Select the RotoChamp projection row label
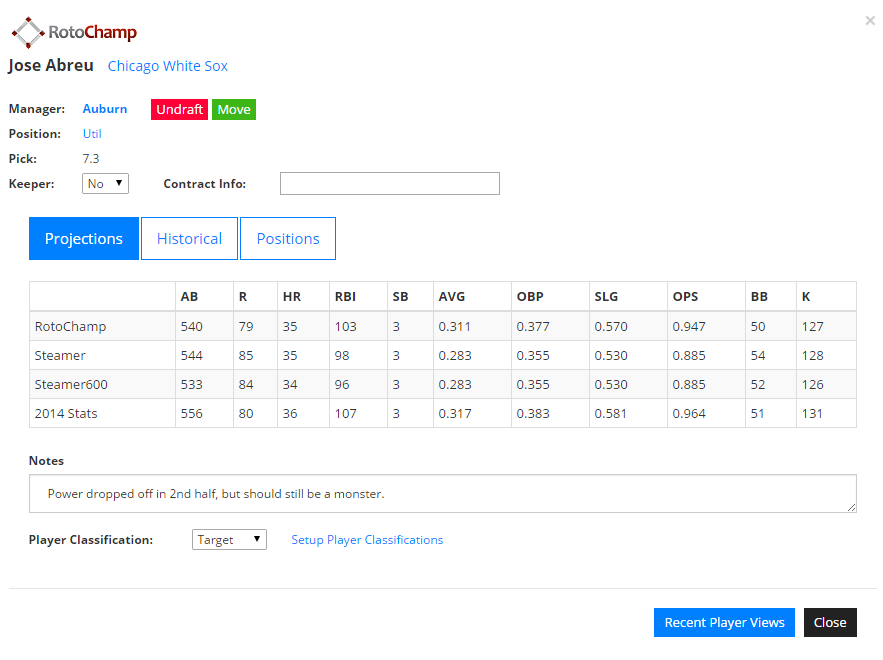 tap(70, 327)
